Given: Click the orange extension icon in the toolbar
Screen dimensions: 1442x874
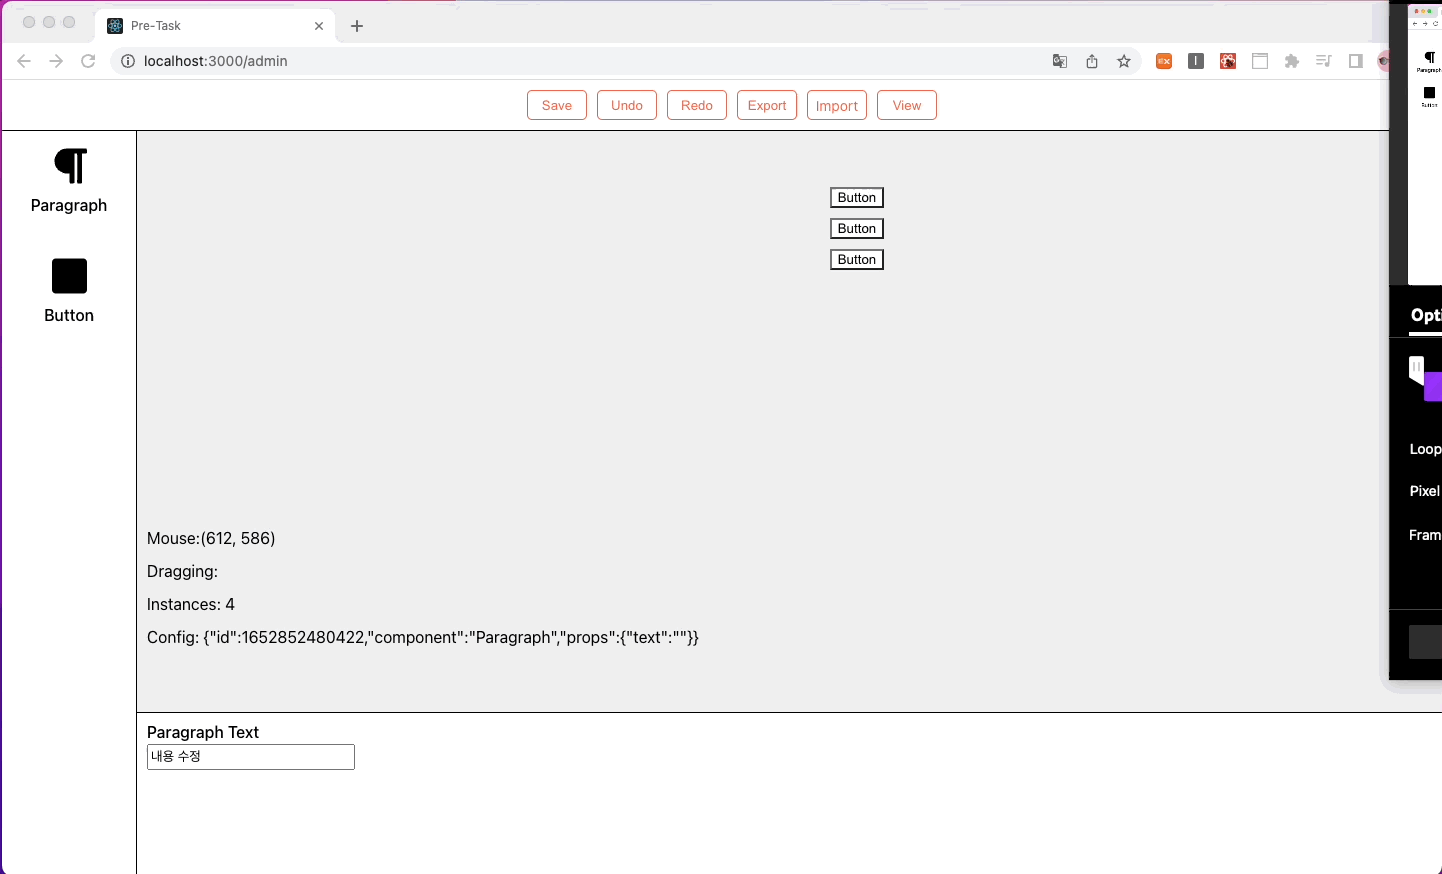Looking at the screenshot, I should coord(1163,61).
